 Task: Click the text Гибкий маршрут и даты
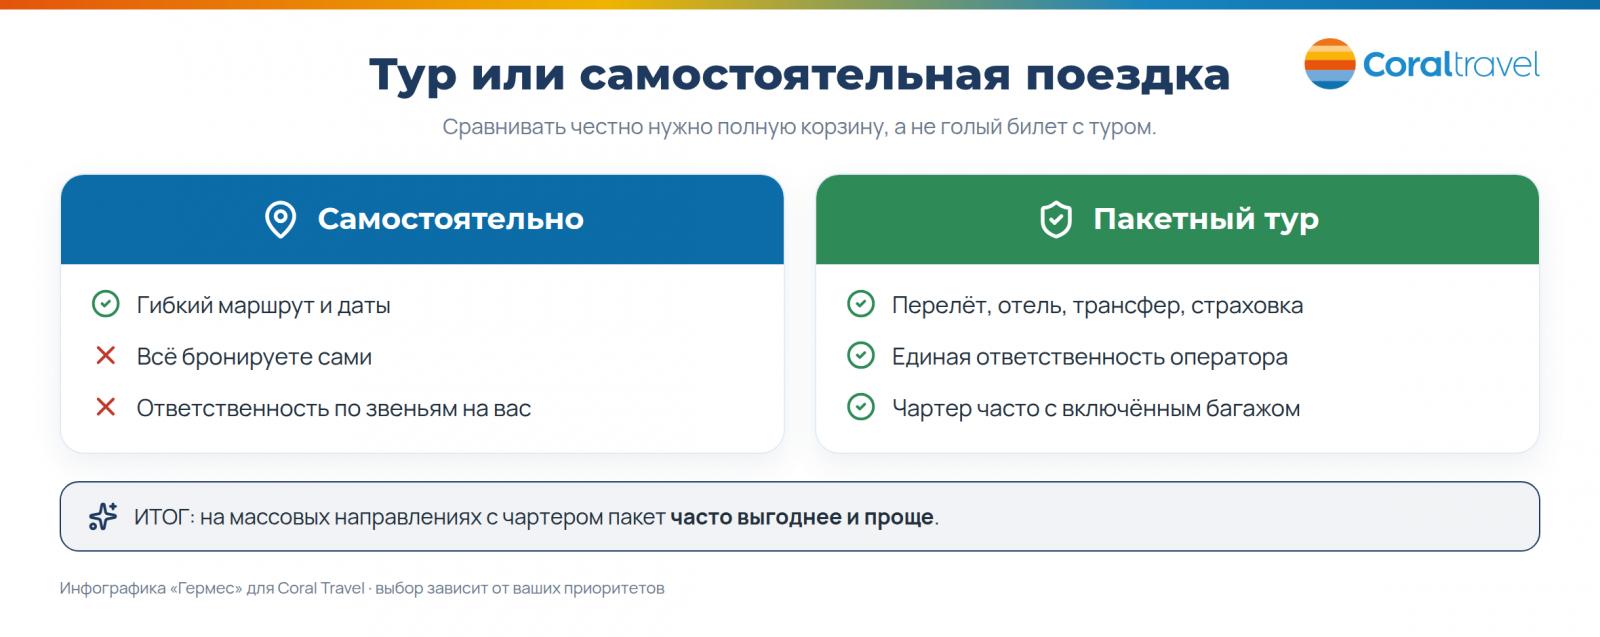click(x=263, y=306)
